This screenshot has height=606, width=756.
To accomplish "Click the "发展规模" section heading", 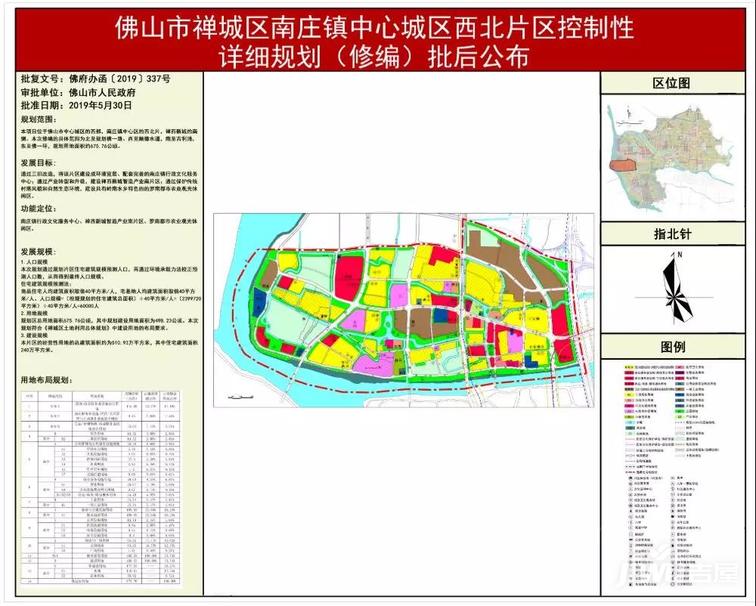I will coord(38,252).
